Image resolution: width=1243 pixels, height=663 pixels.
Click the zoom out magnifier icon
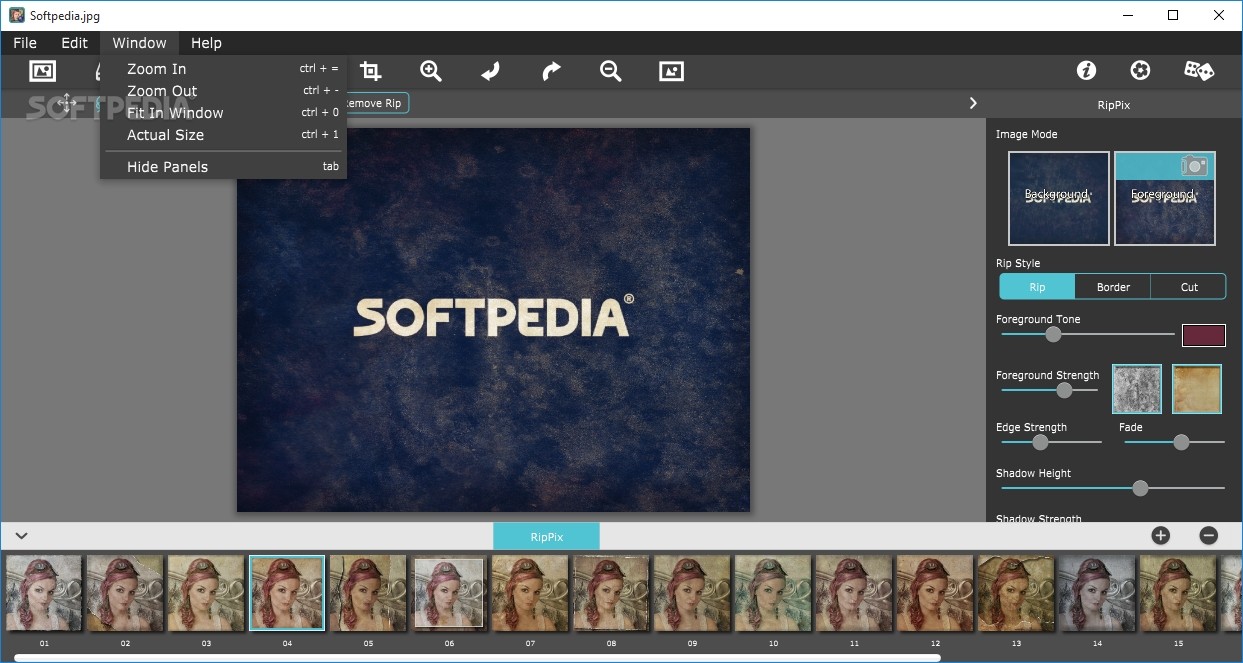click(610, 71)
